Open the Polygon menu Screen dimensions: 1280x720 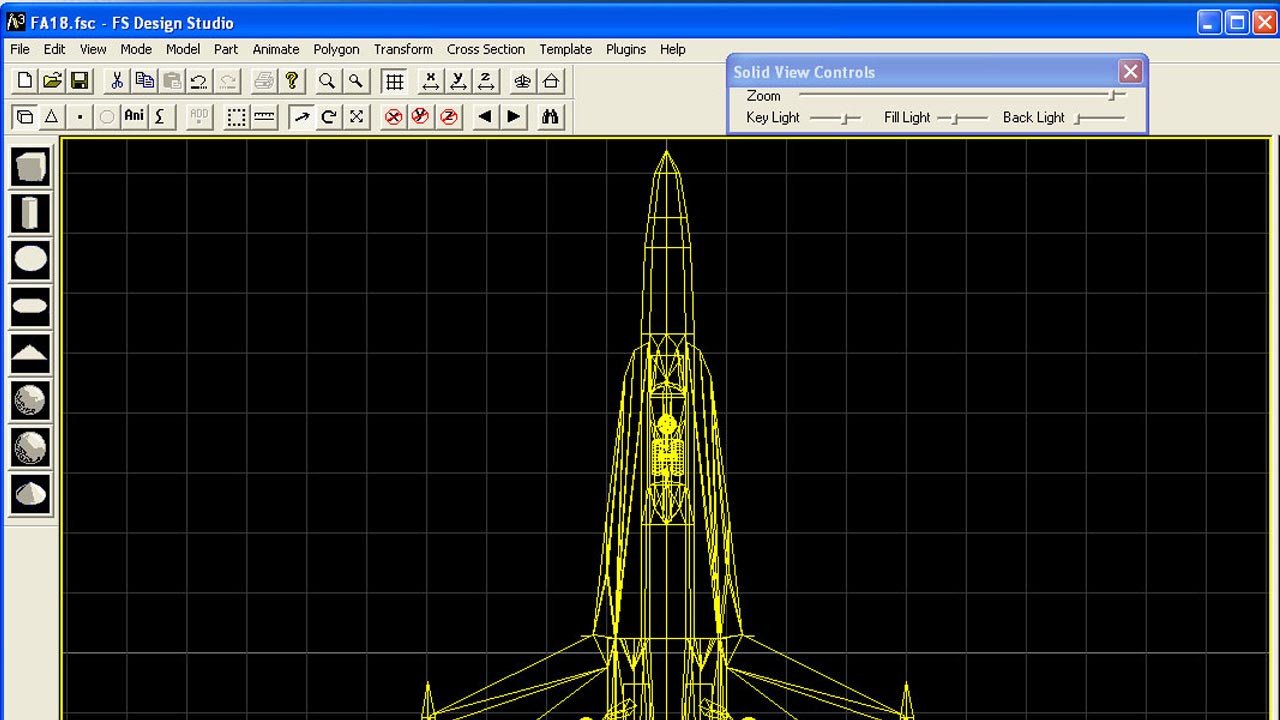coord(336,49)
